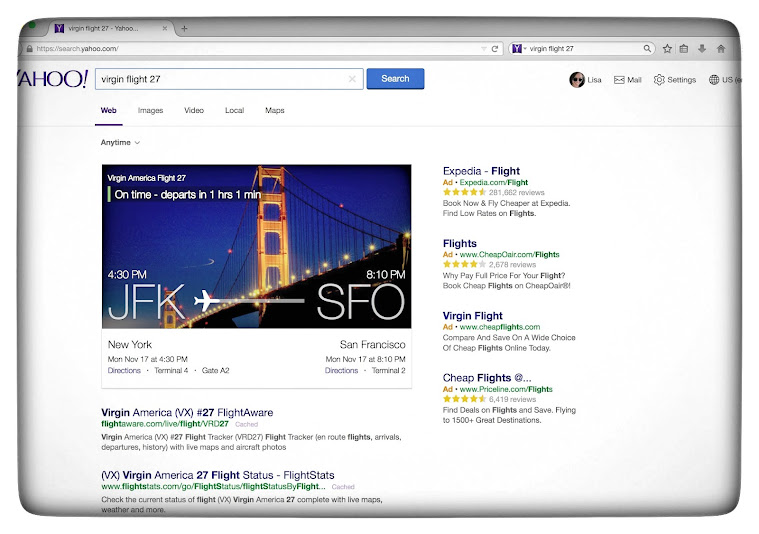Click the Priceline star rating
759x534 pixels.
coord(464,399)
